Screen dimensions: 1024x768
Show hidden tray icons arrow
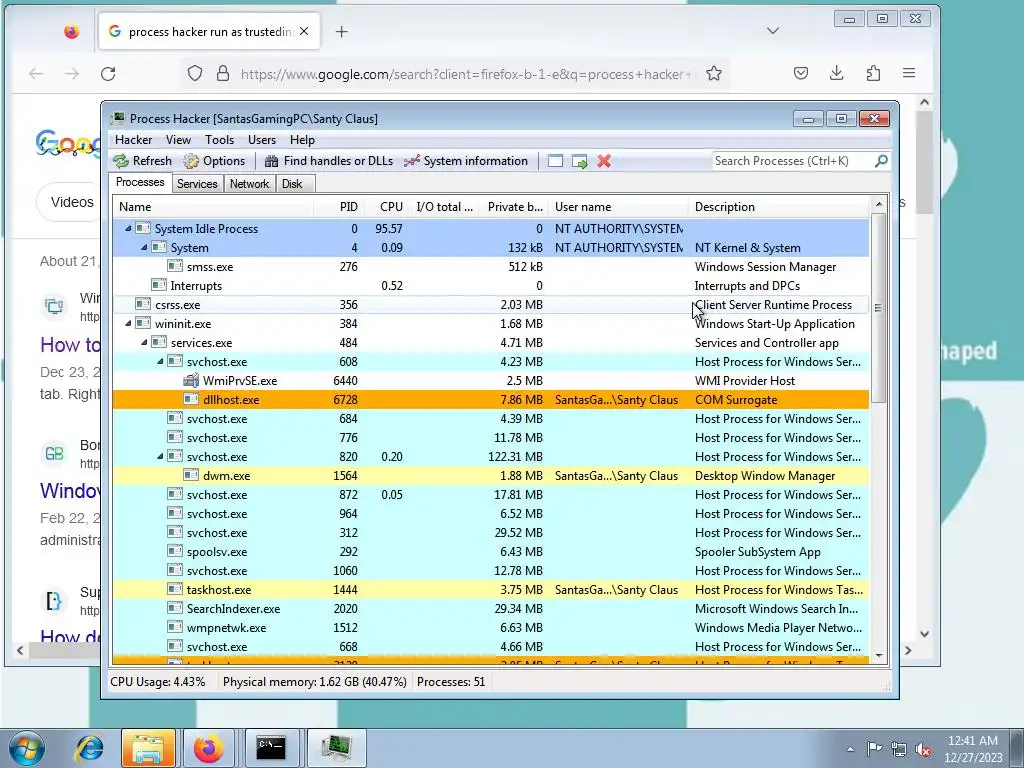[x=850, y=749]
